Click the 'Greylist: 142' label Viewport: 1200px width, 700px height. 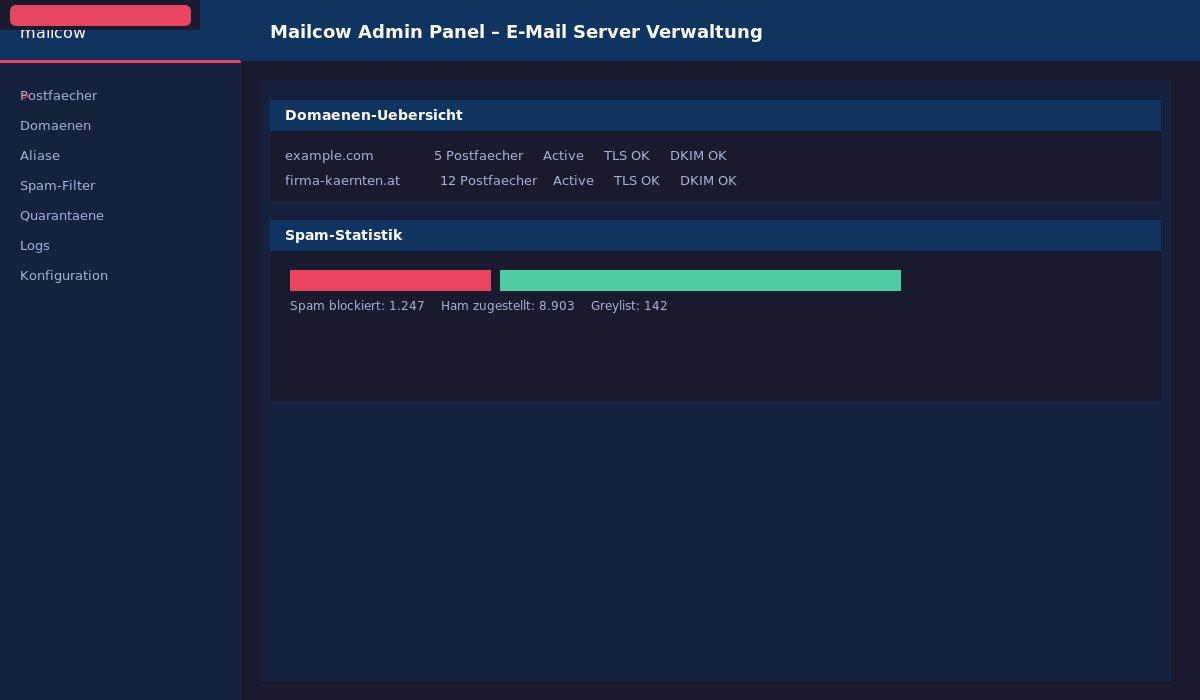(x=629, y=306)
